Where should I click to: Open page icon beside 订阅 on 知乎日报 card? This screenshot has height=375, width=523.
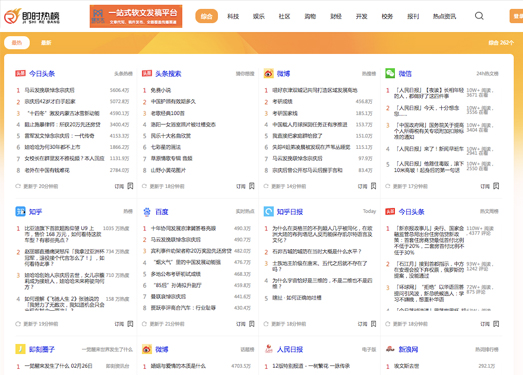374,324
